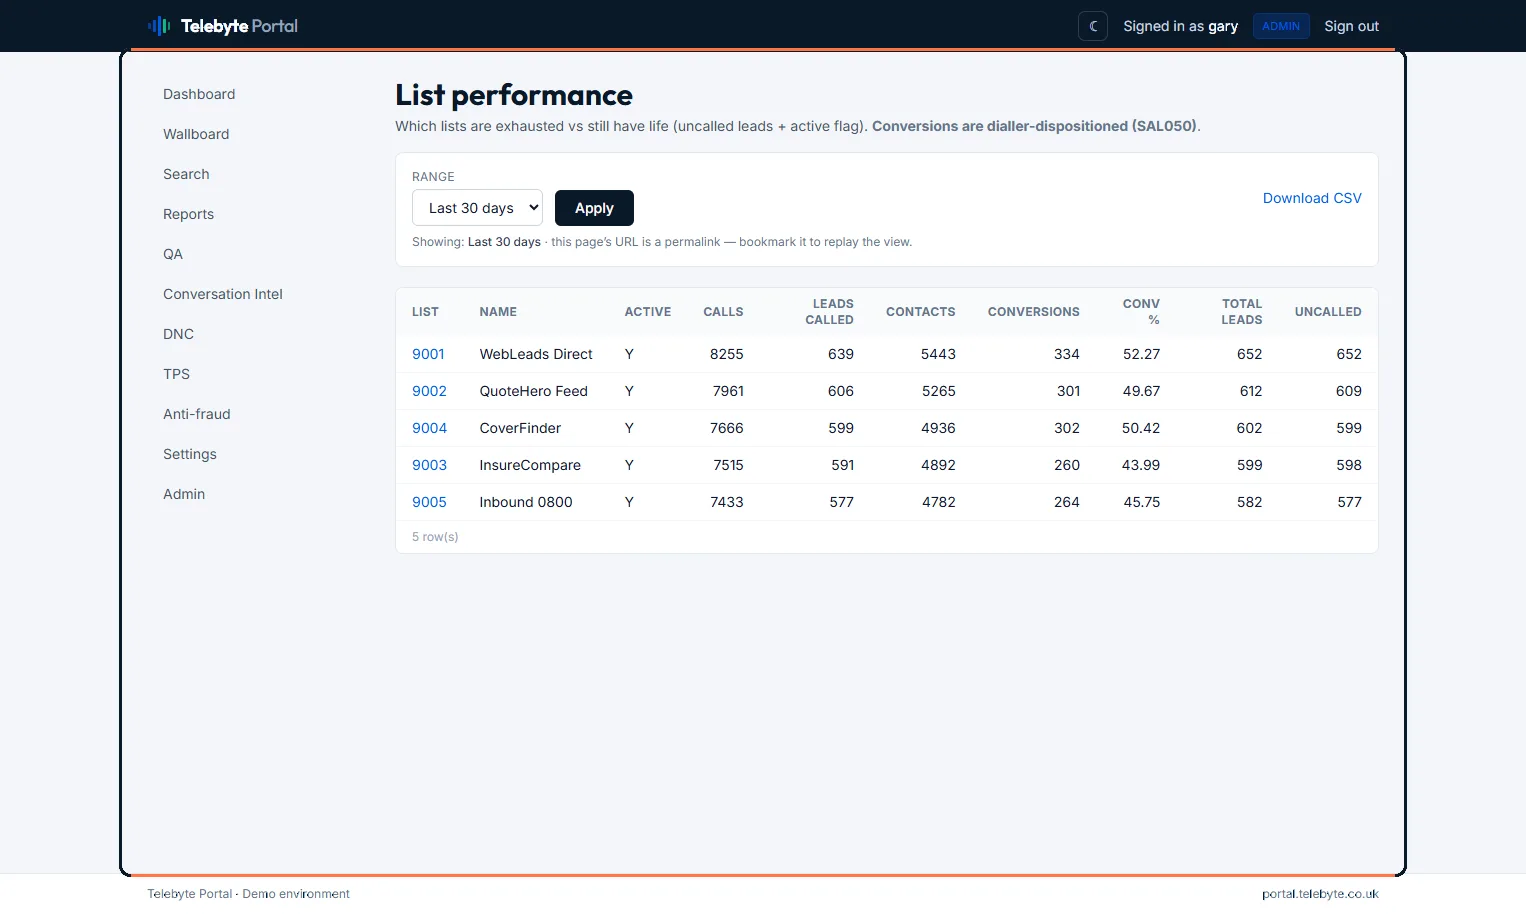Click the Telebyte Portal brand title
Screen dimensions: 1526x914
[239, 26]
